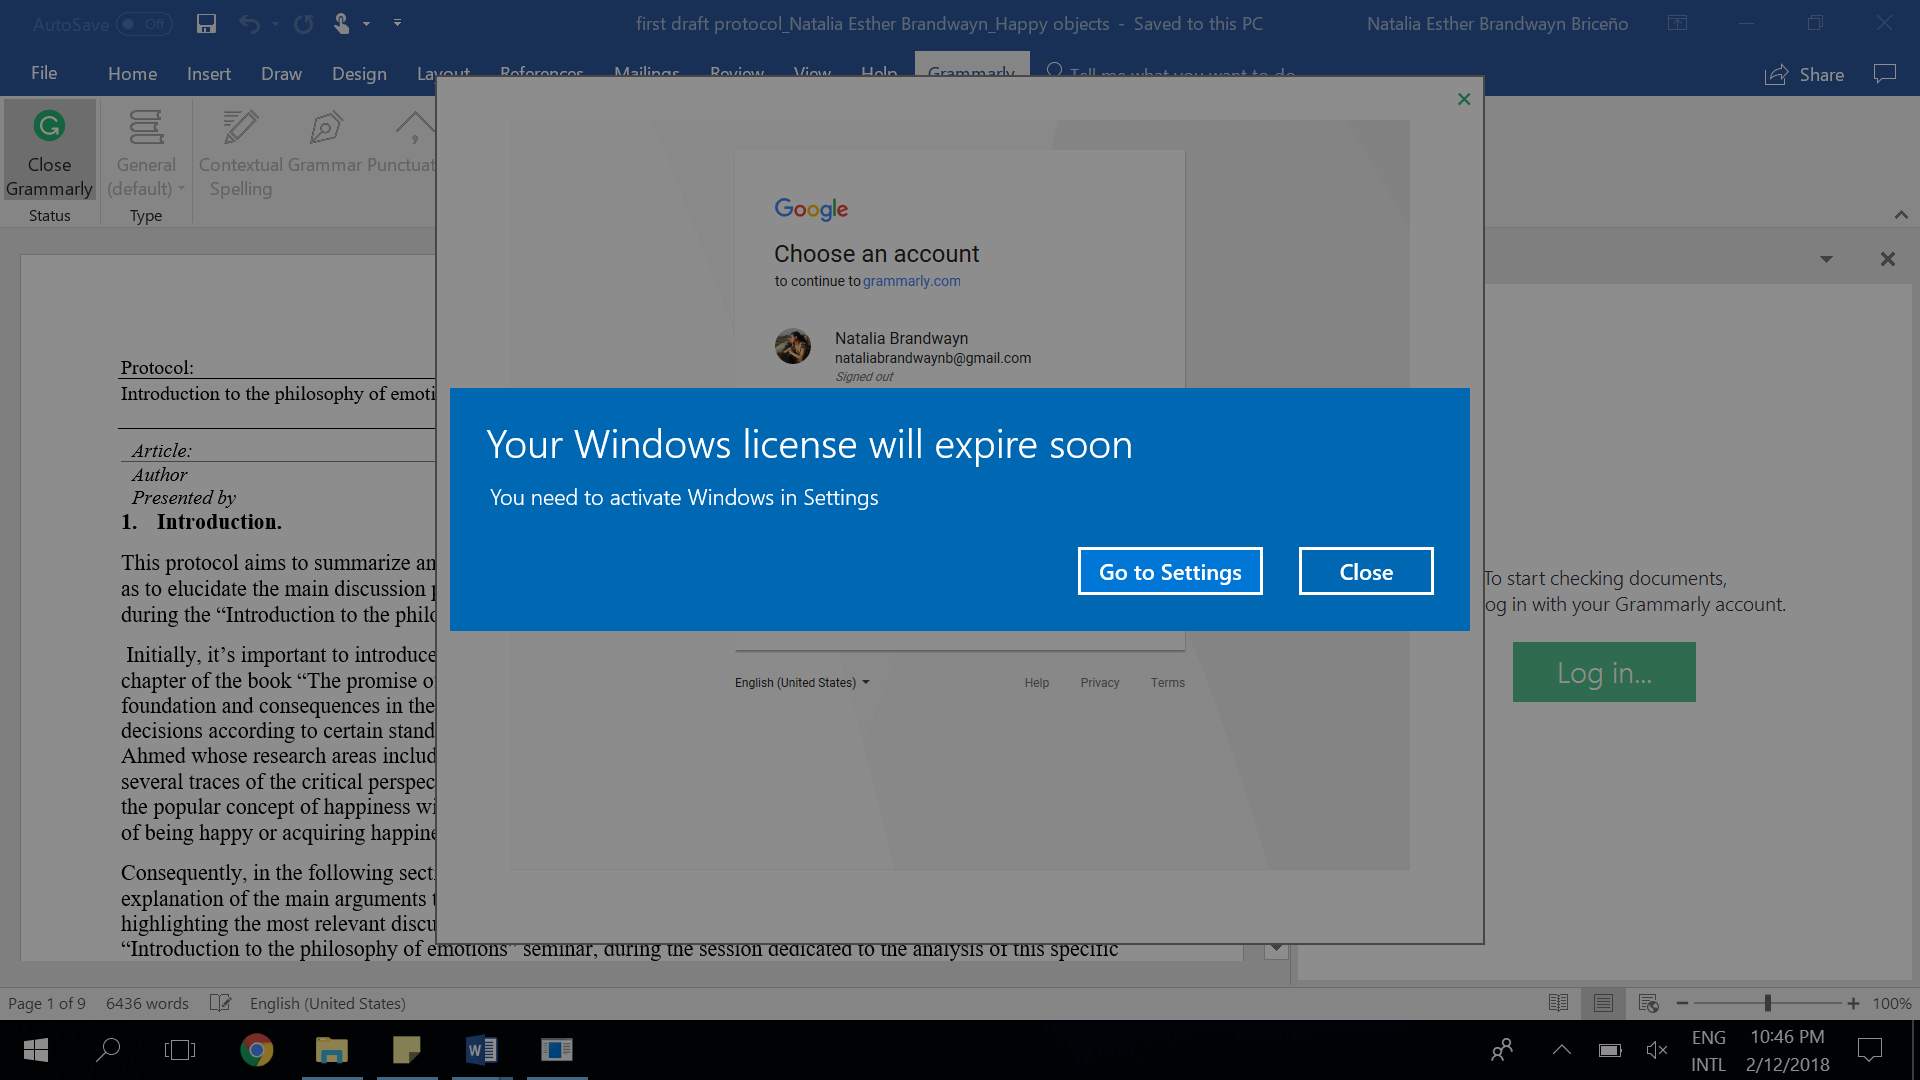
Task: Open Windows search from taskbar
Action: point(108,1050)
